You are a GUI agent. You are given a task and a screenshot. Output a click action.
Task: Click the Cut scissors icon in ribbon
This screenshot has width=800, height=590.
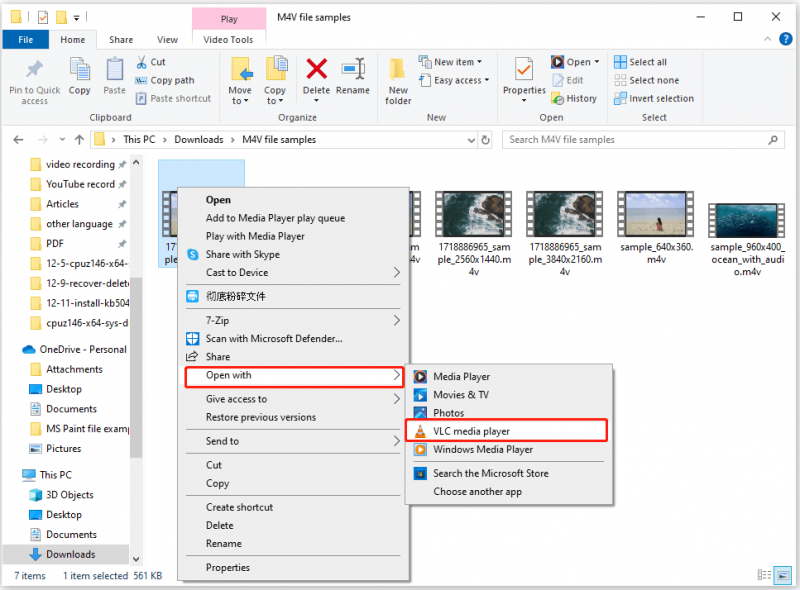(x=141, y=62)
